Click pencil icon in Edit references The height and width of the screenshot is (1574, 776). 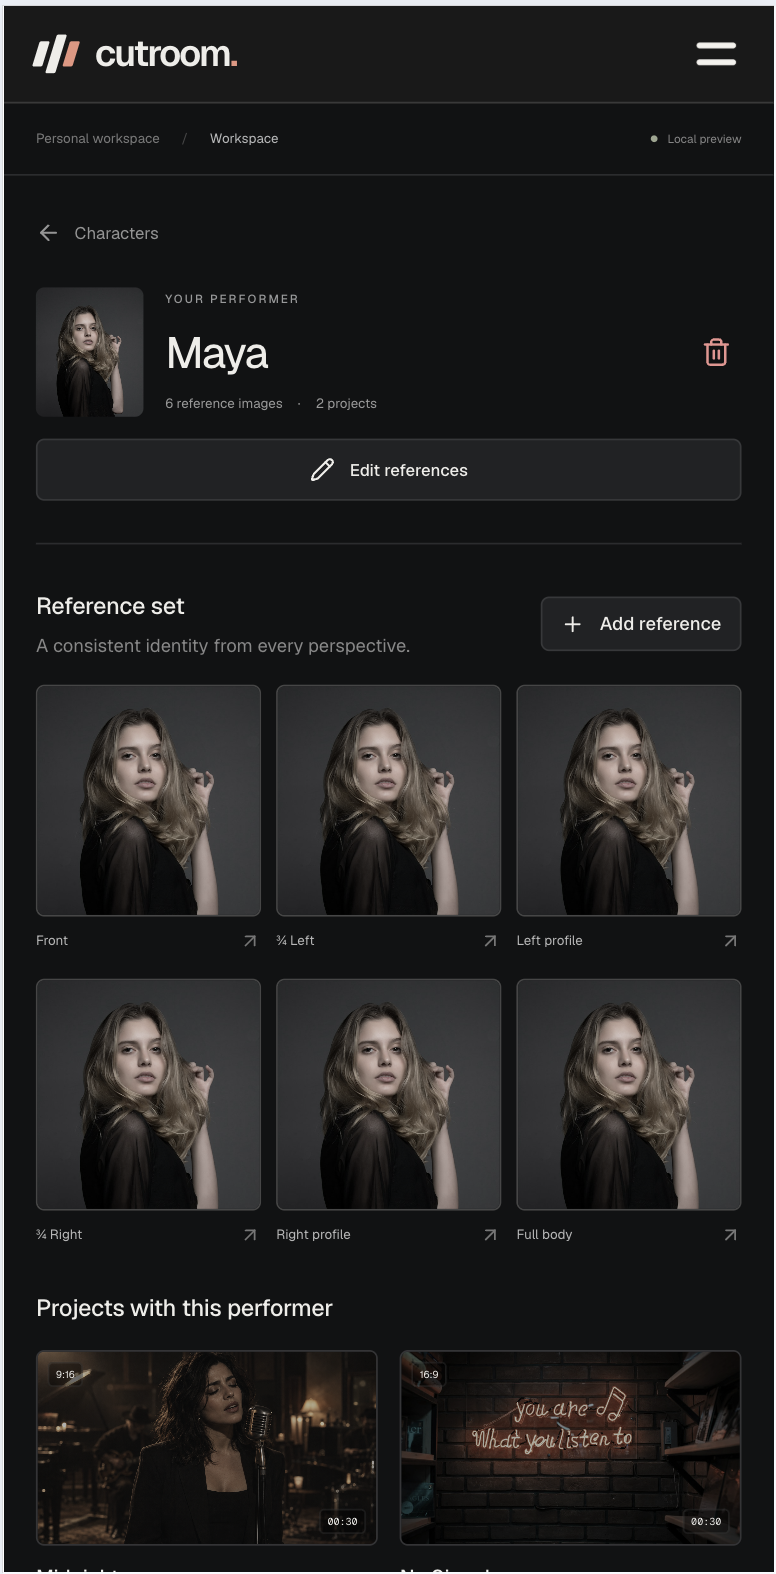(x=322, y=470)
